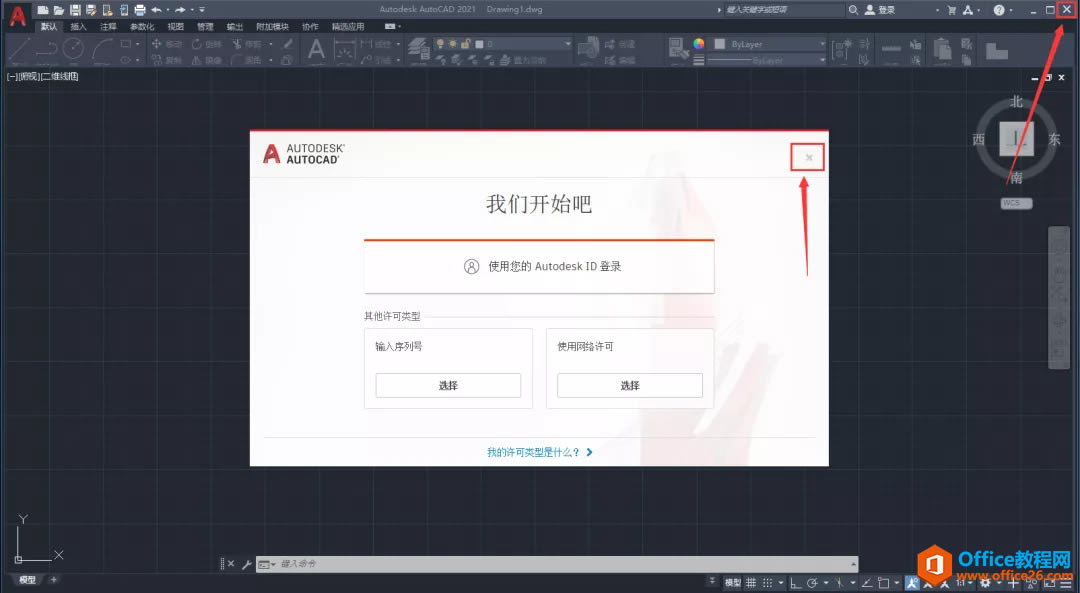This screenshot has height=593, width=1080.
Task: Select the Arc tool
Action: pos(102,50)
